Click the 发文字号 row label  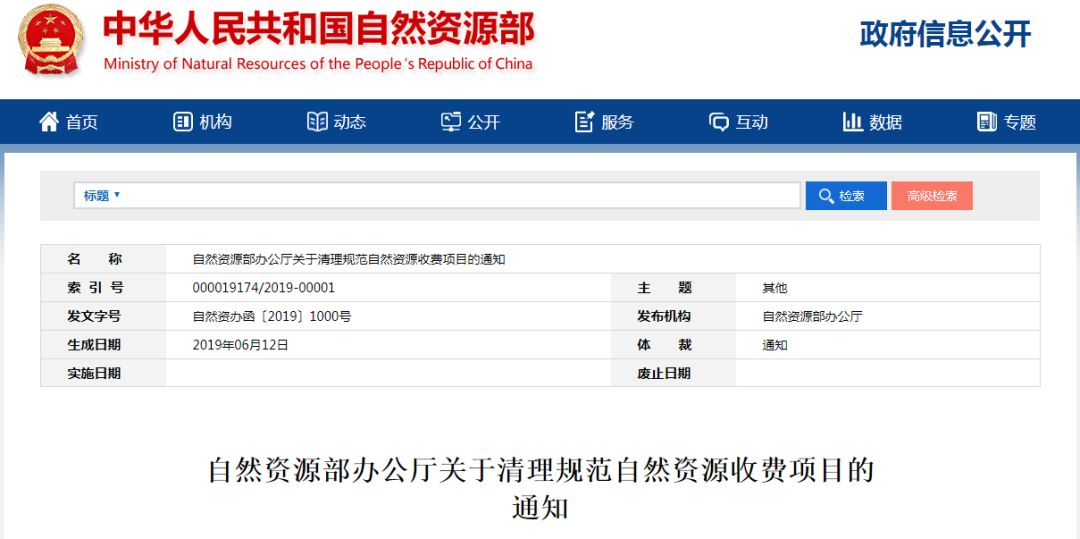[94, 317]
